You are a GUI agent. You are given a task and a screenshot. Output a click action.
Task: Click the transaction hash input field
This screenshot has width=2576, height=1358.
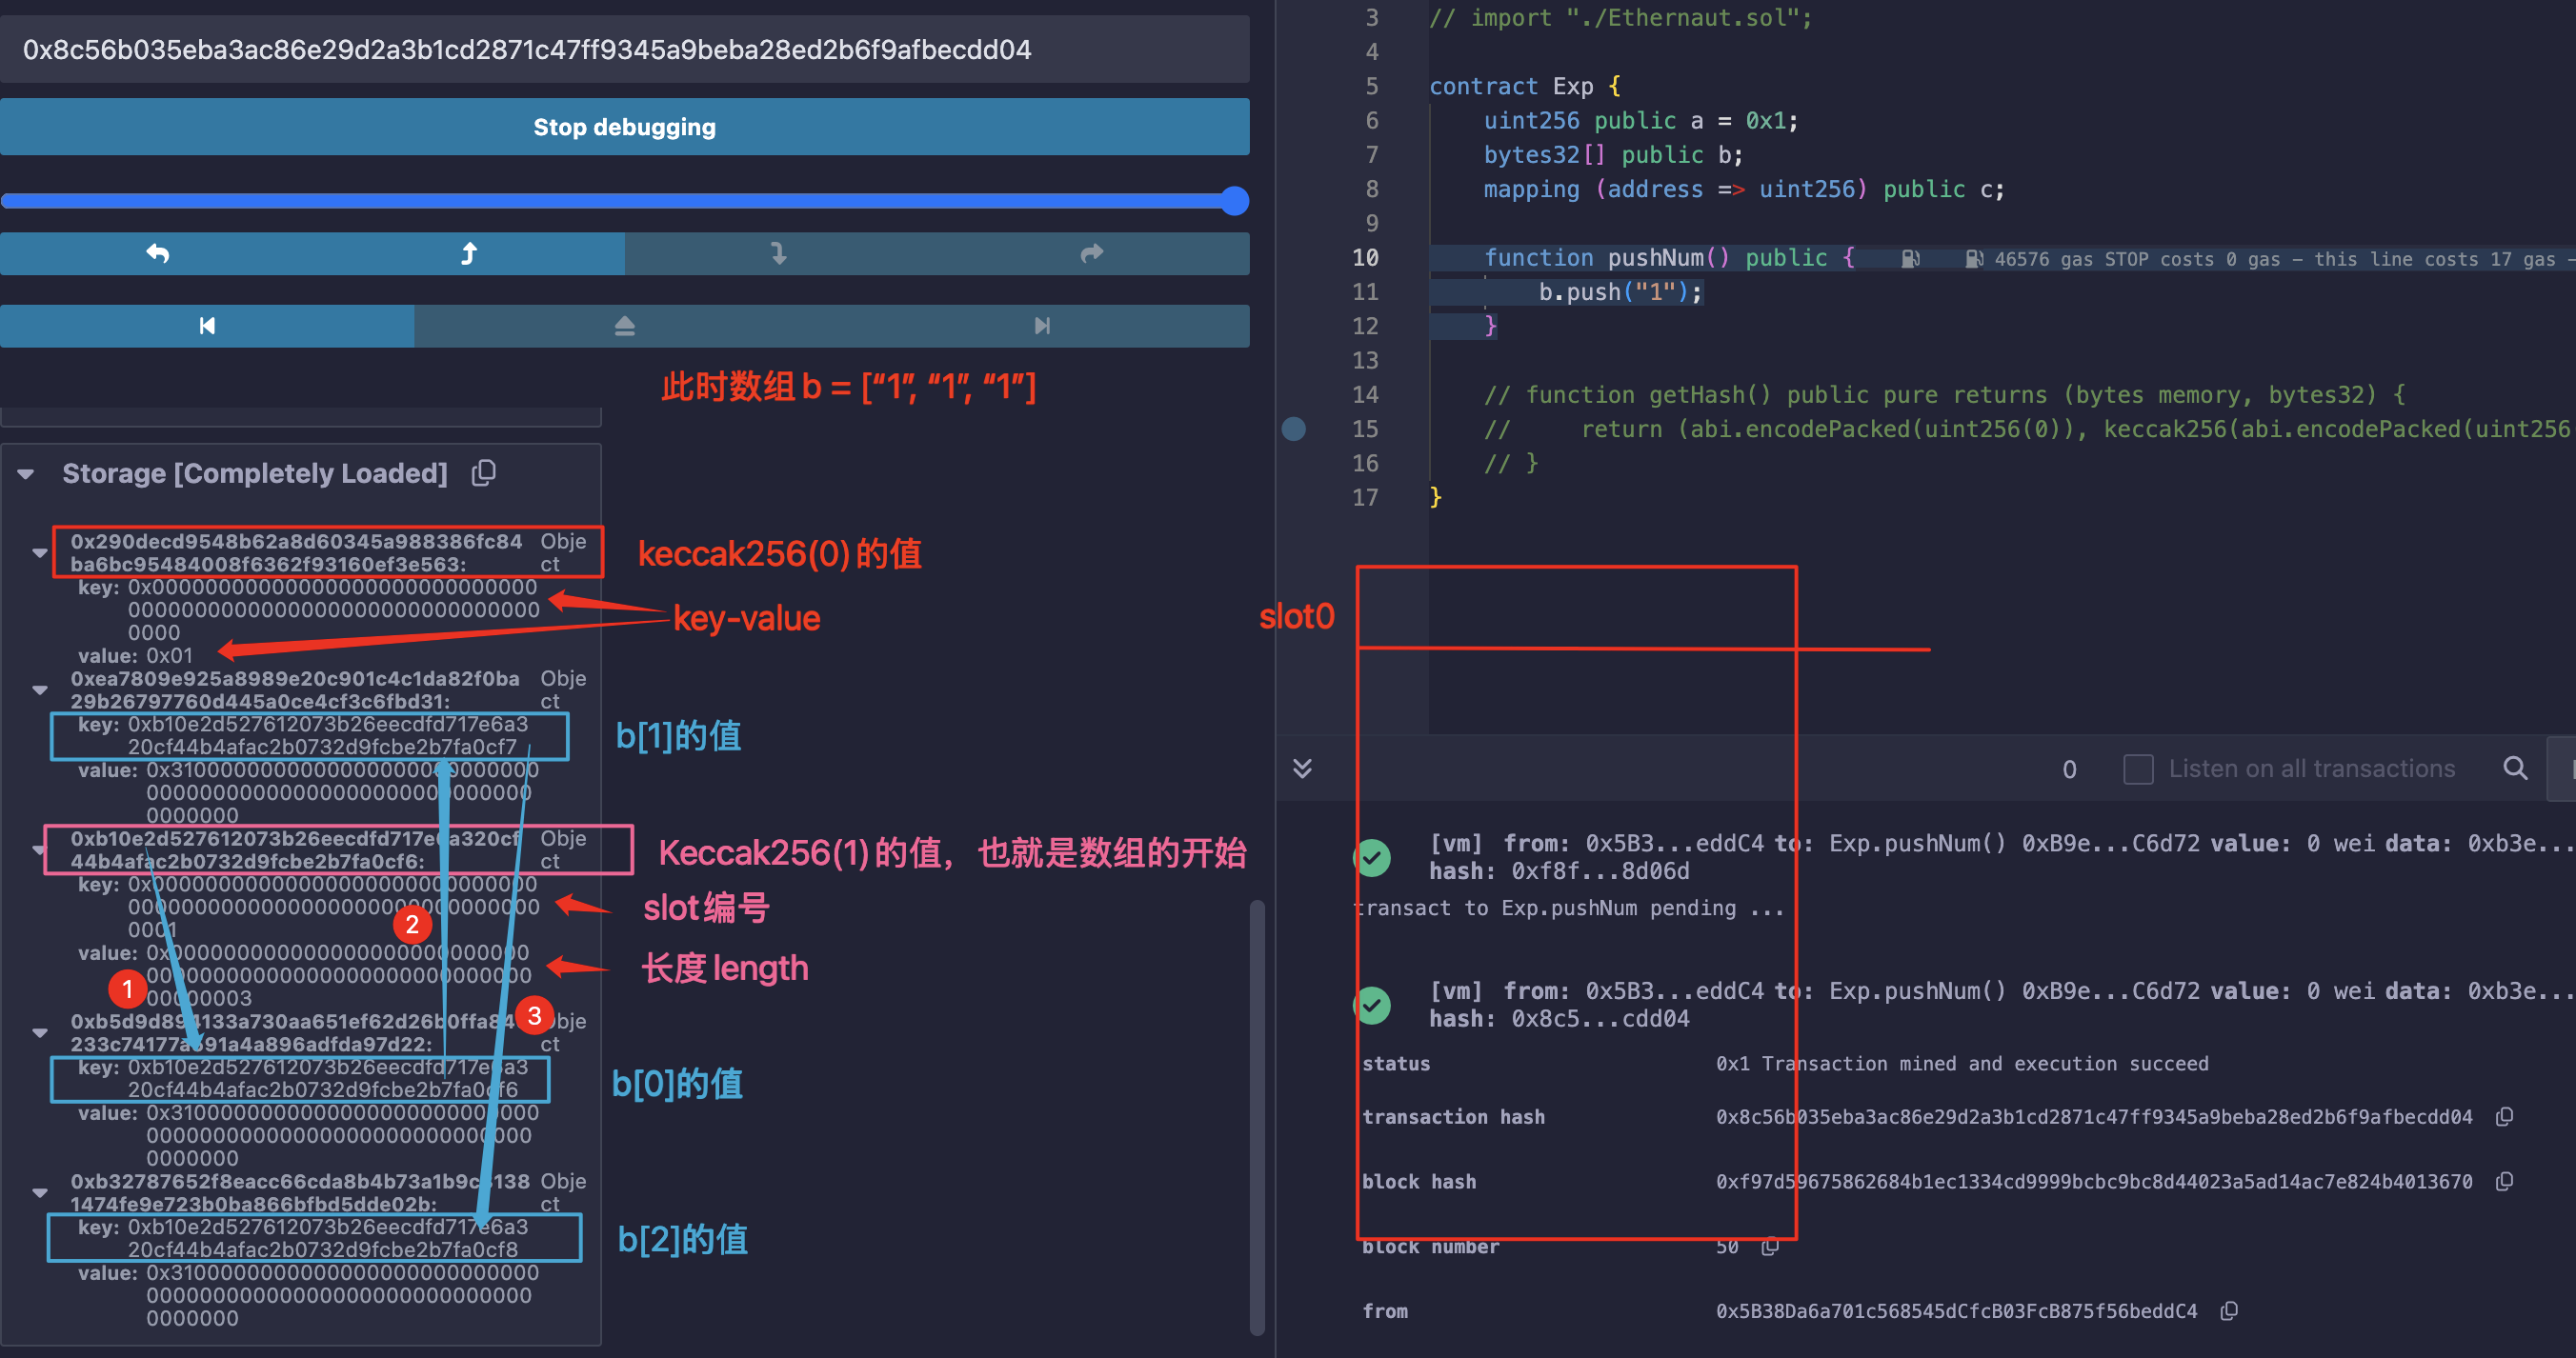point(624,49)
